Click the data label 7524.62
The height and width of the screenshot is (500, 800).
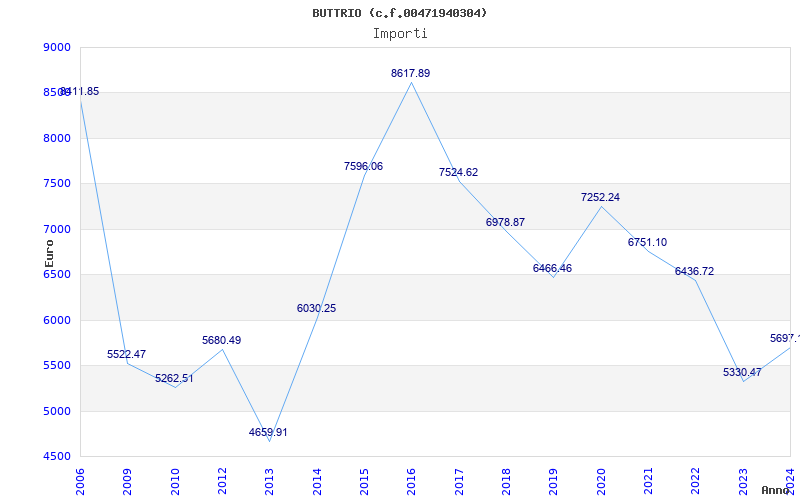point(458,172)
